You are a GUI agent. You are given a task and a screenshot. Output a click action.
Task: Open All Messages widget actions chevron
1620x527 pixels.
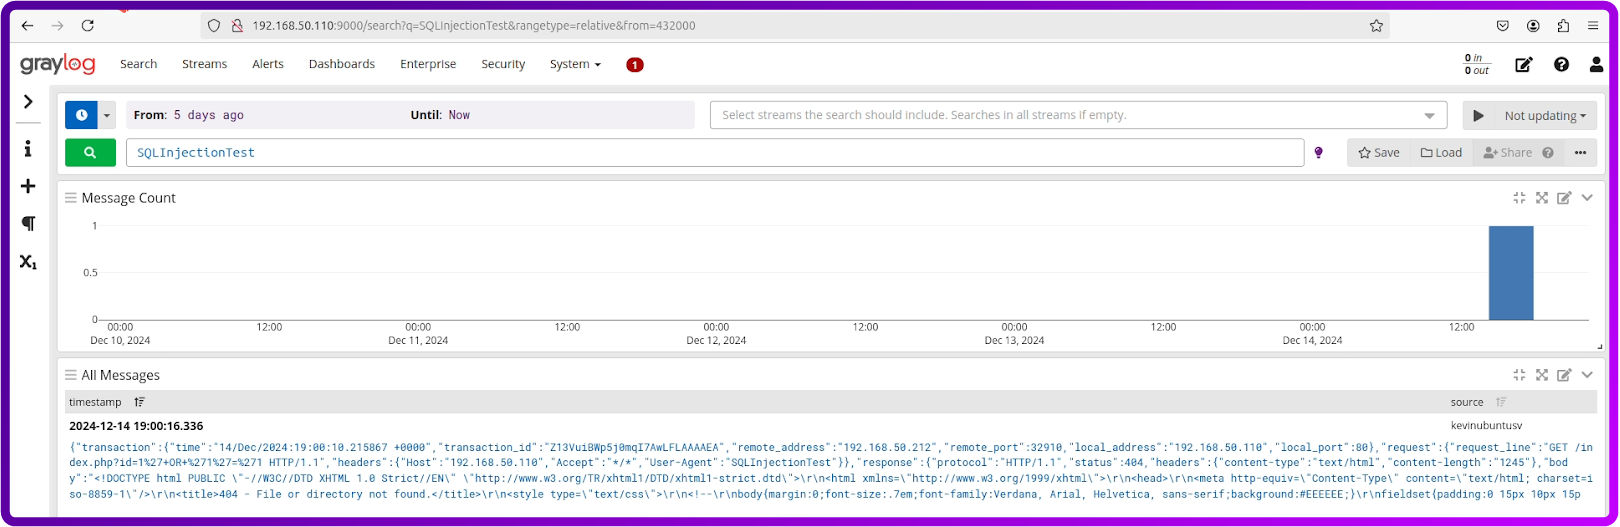click(1587, 375)
